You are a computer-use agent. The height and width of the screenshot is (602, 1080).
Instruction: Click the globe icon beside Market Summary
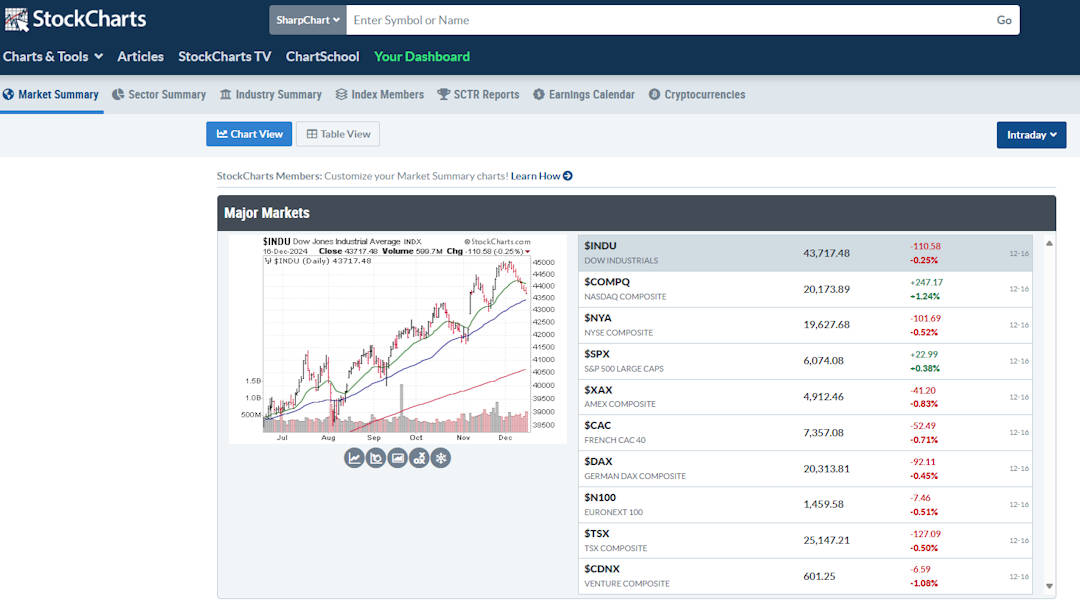click(8, 94)
